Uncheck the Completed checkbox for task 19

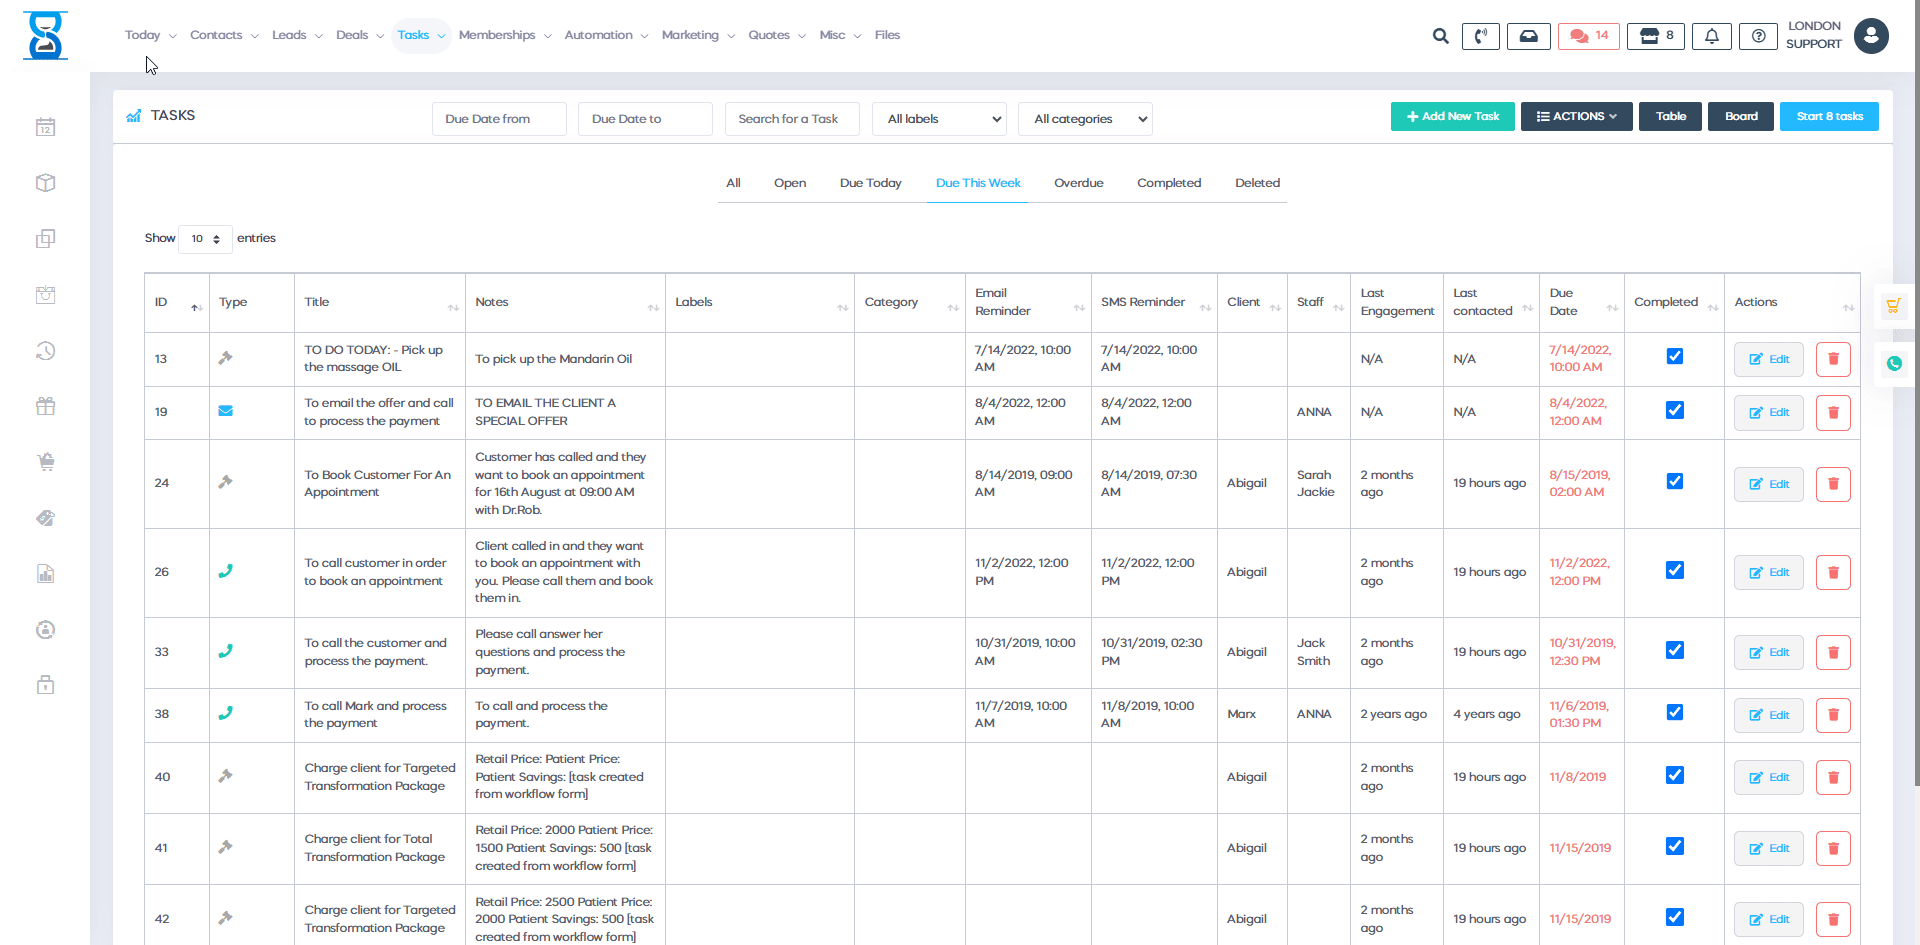(1675, 410)
